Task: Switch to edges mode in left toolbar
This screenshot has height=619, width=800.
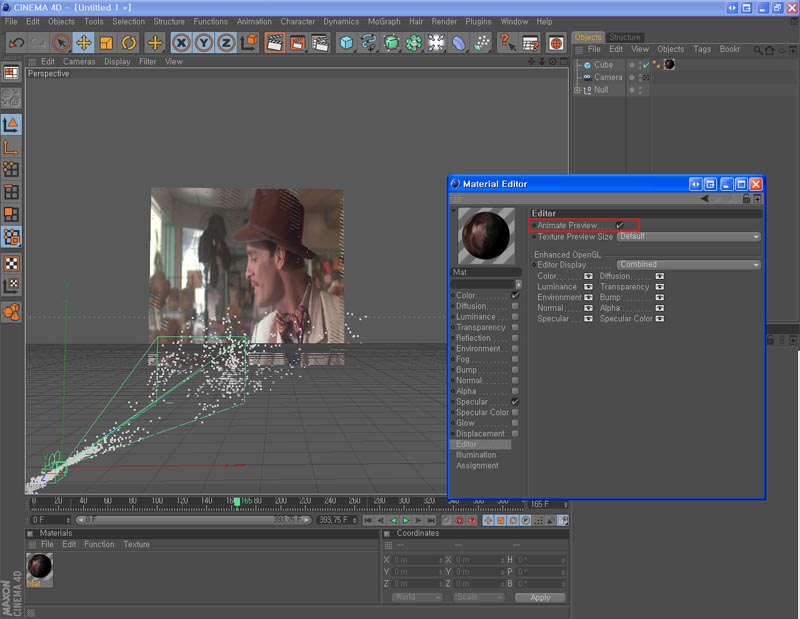Action: pos(11,192)
